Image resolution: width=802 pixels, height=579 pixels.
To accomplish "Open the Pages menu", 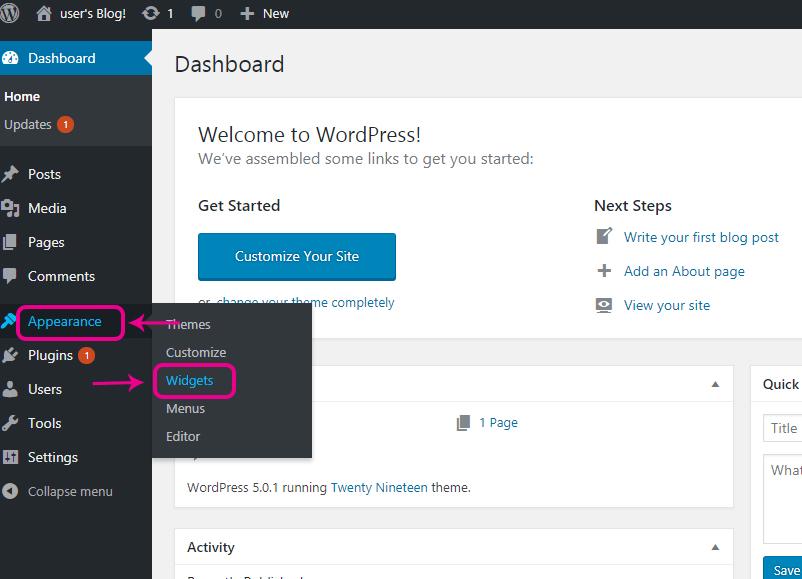I will (46, 242).
